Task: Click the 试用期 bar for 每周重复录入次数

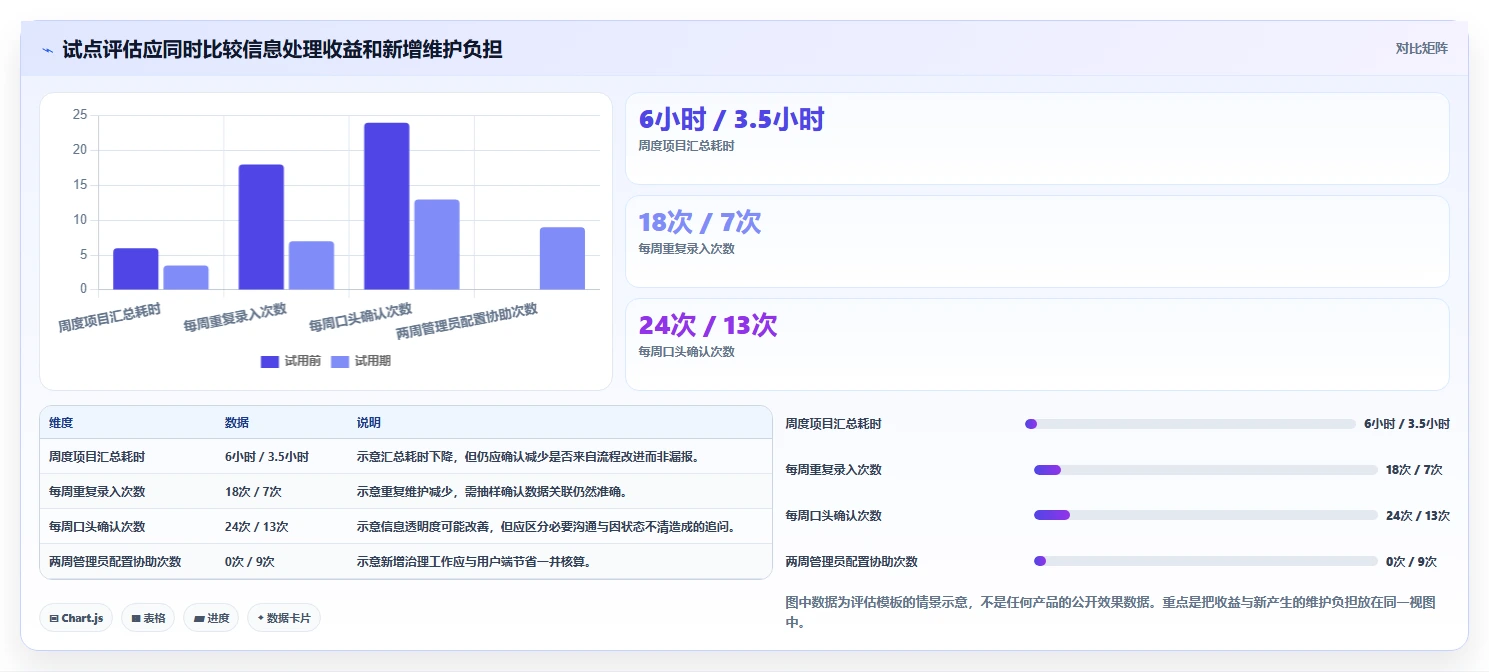Action: (311, 265)
